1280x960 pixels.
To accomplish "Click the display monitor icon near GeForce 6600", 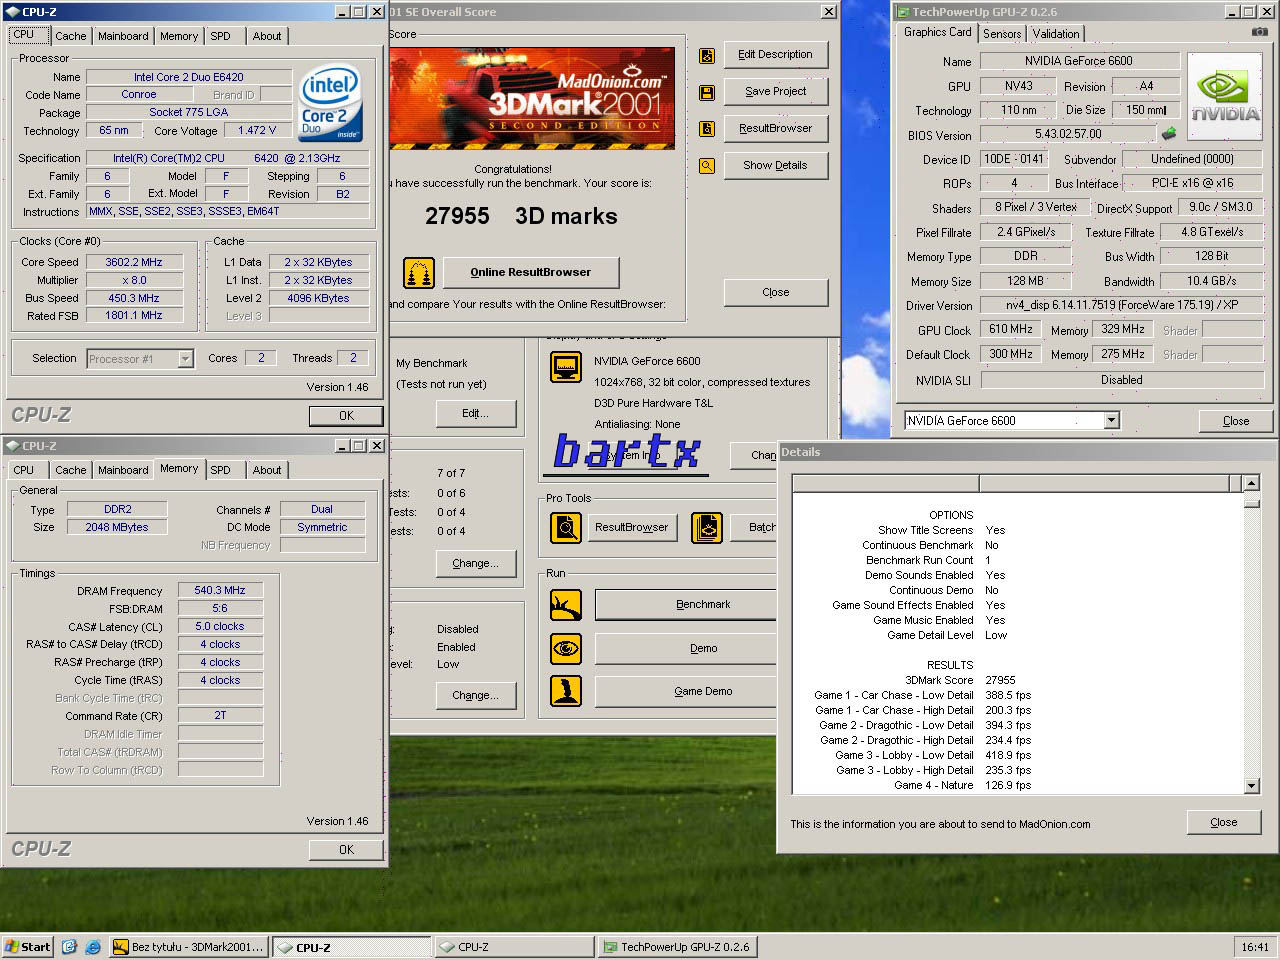I will [566, 367].
